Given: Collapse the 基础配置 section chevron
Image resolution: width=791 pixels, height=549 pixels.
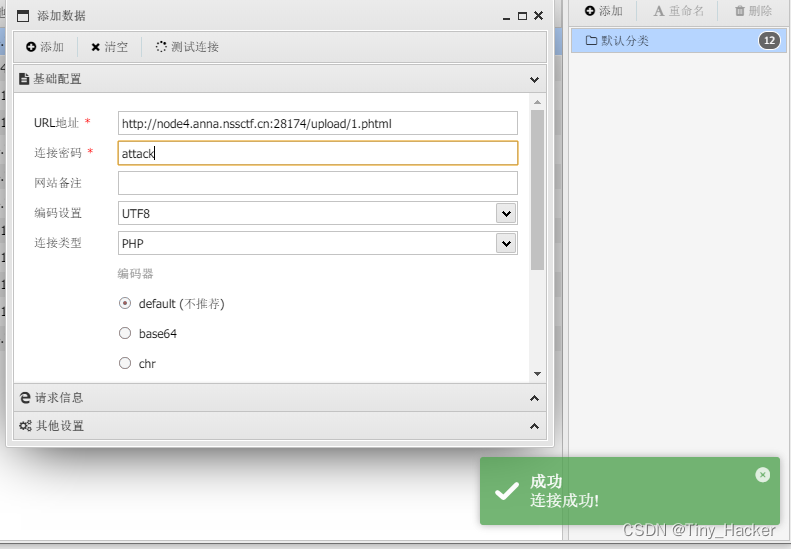Looking at the screenshot, I should point(534,79).
